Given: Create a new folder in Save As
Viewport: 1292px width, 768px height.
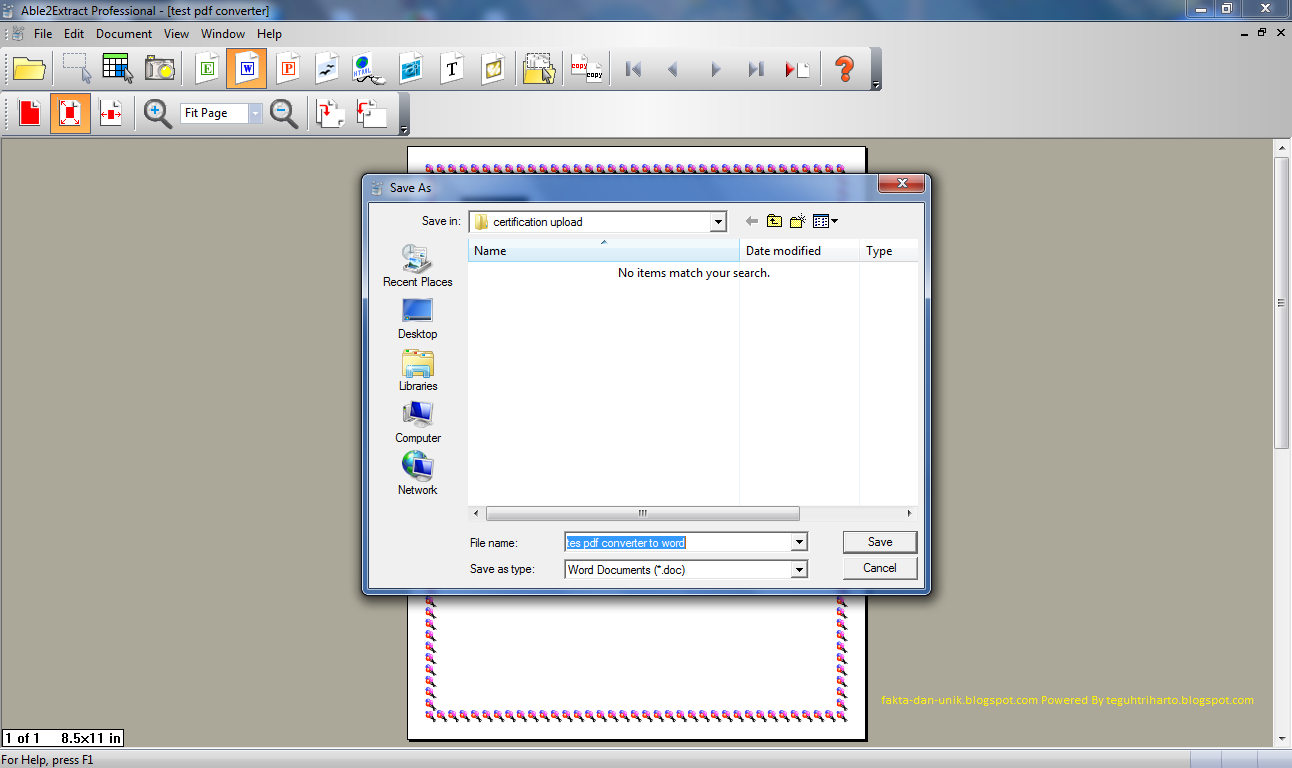Looking at the screenshot, I should click(797, 221).
